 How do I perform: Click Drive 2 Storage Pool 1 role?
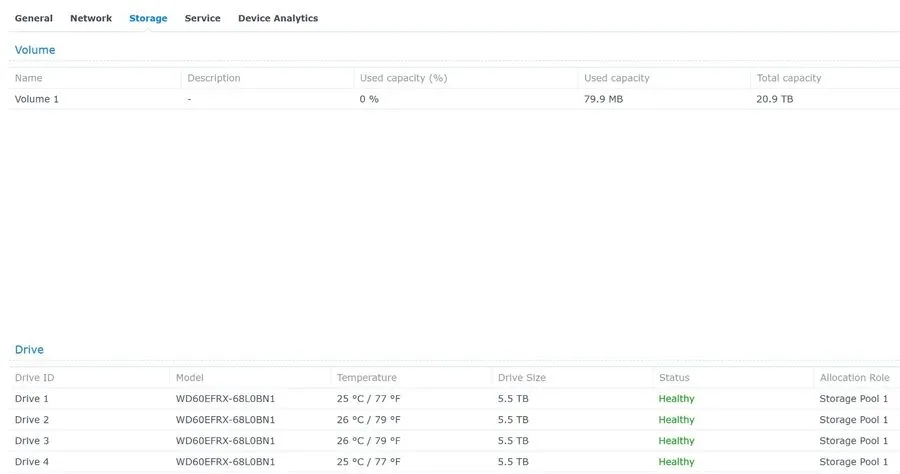tap(854, 420)
